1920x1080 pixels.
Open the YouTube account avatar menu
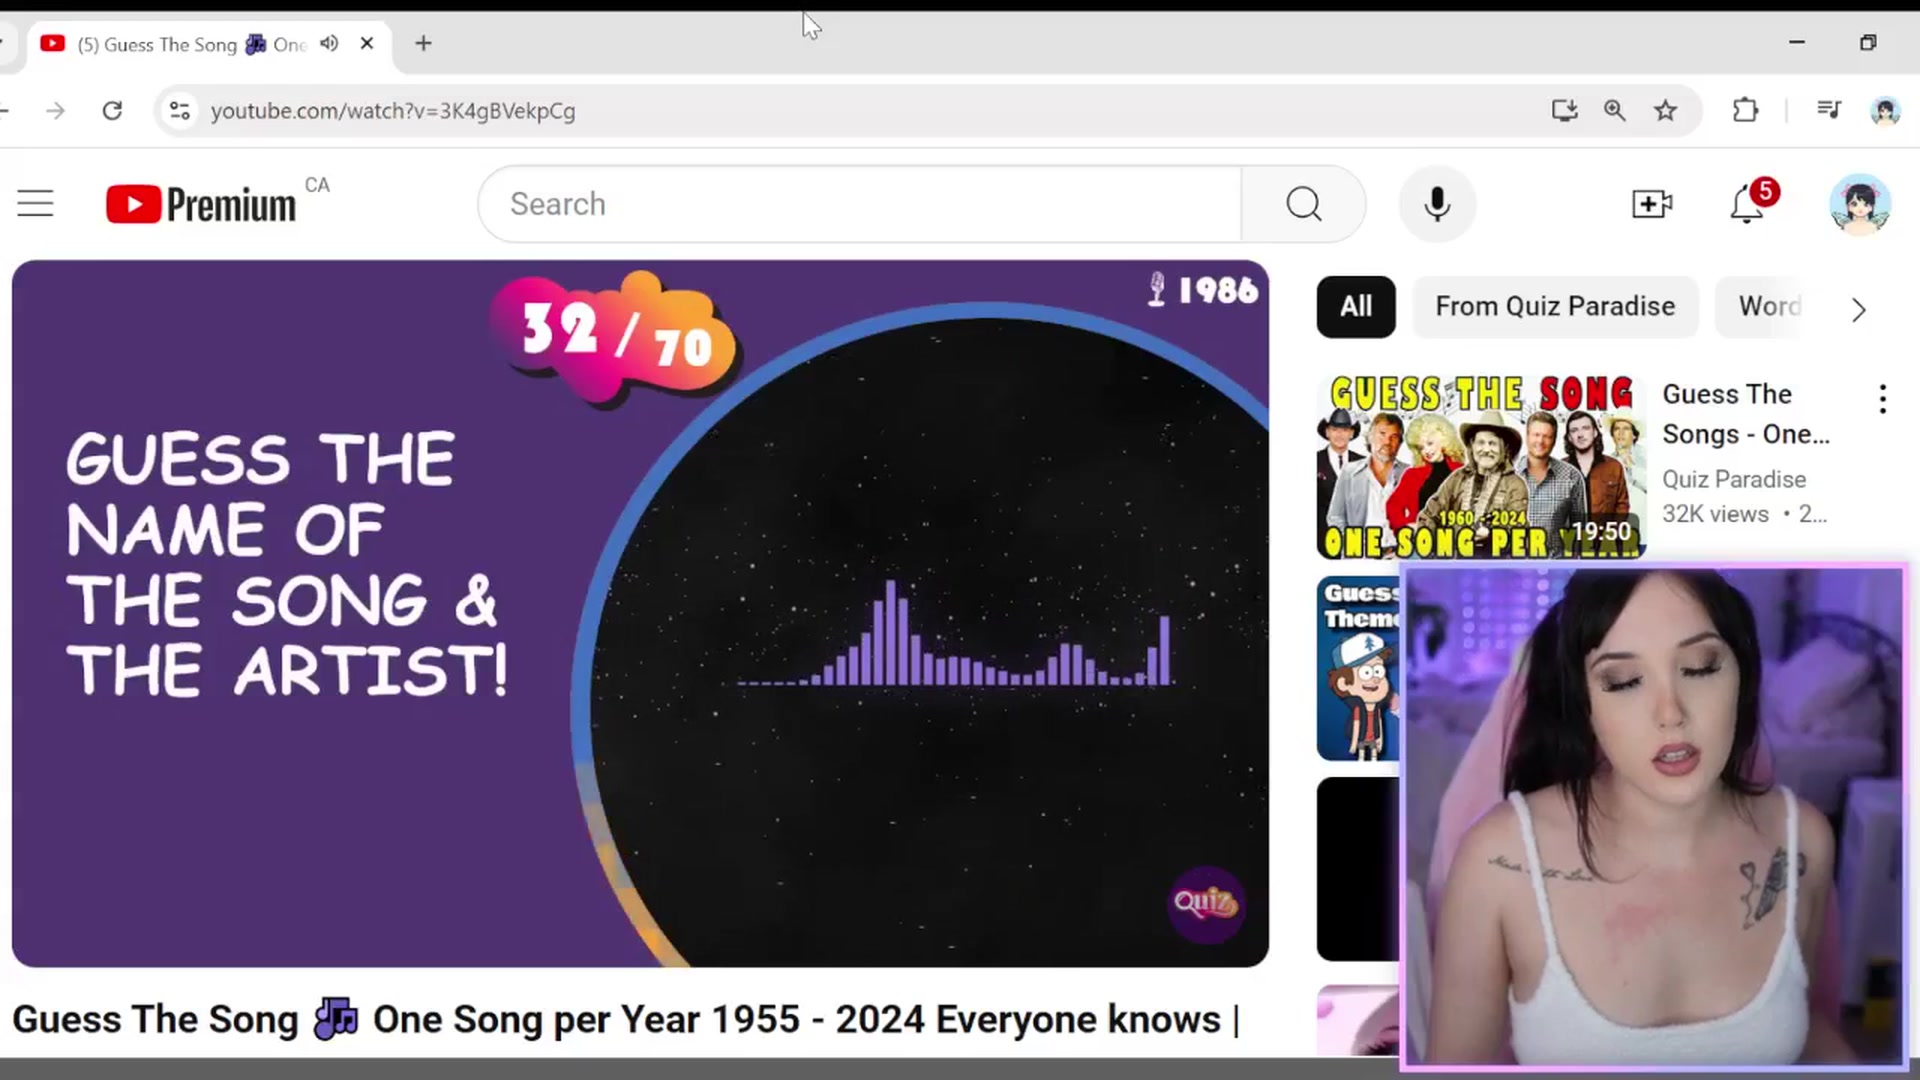click(1859, 204)
